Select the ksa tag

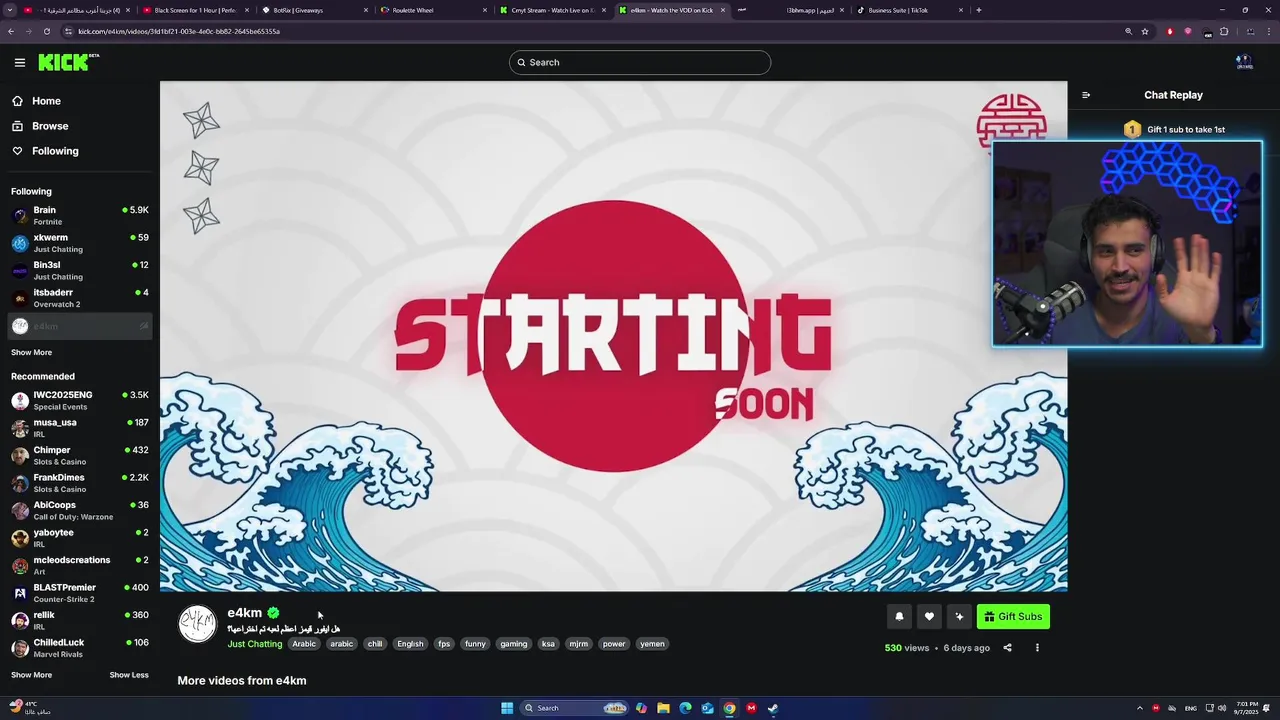548,644
